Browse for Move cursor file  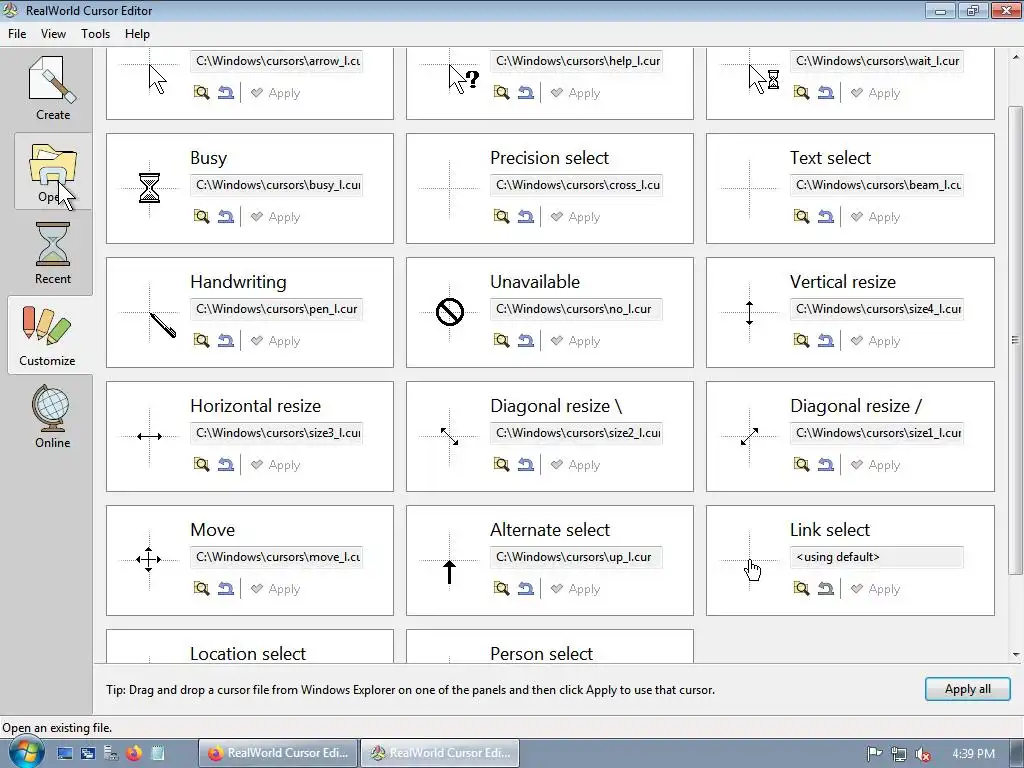coord(201,589)
